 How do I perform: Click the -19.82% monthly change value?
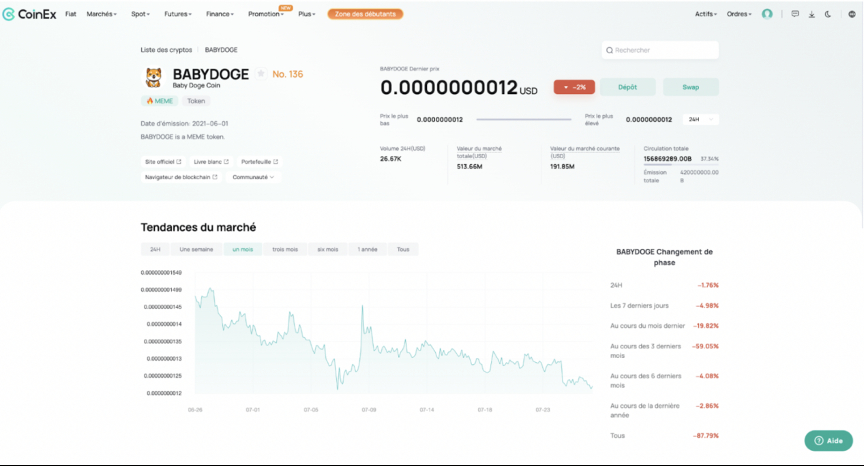tap(706, 326)
